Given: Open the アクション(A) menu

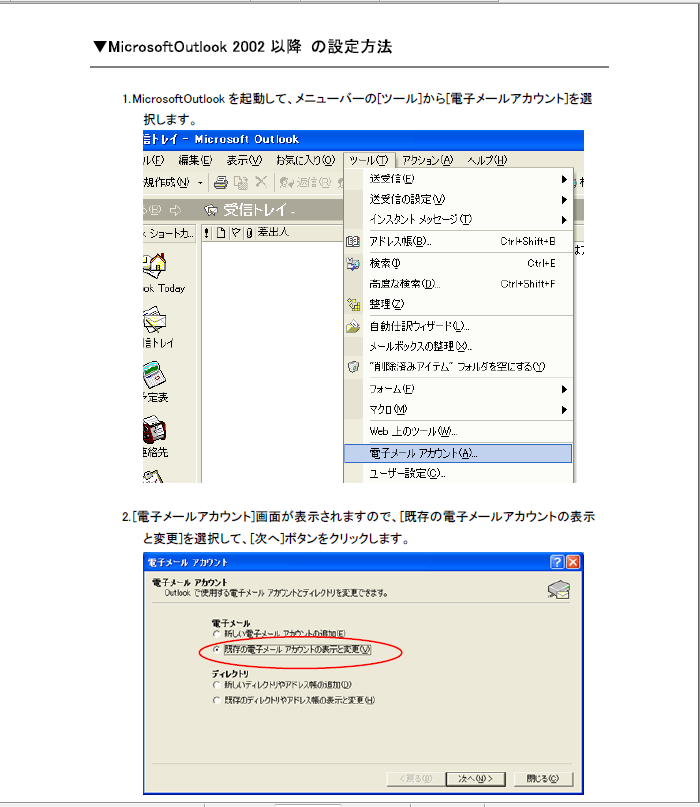Looking at the screenshot, I should [x=428, y=160].
